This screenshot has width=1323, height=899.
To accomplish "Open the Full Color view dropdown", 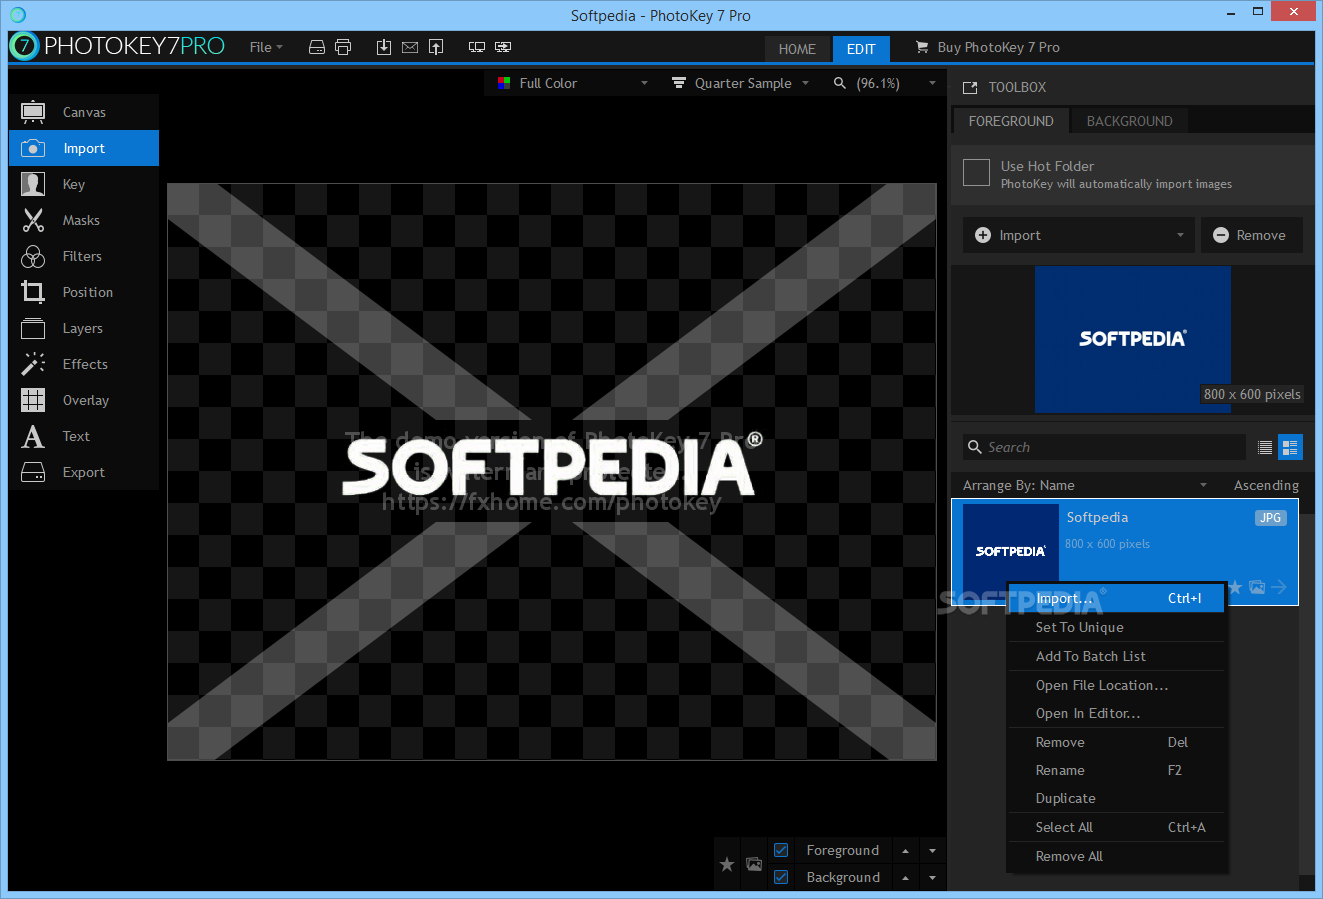I will pyautogui.click(x=573, y=83).
